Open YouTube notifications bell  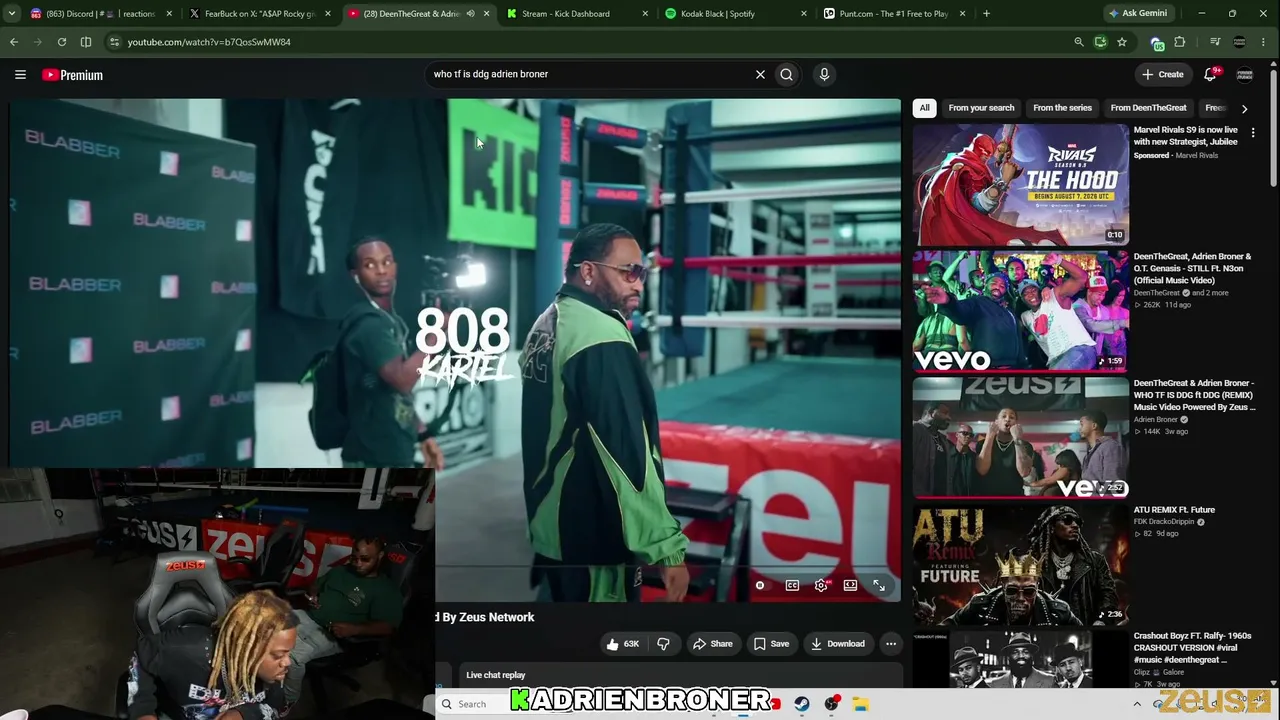[x=1211, y=74]
